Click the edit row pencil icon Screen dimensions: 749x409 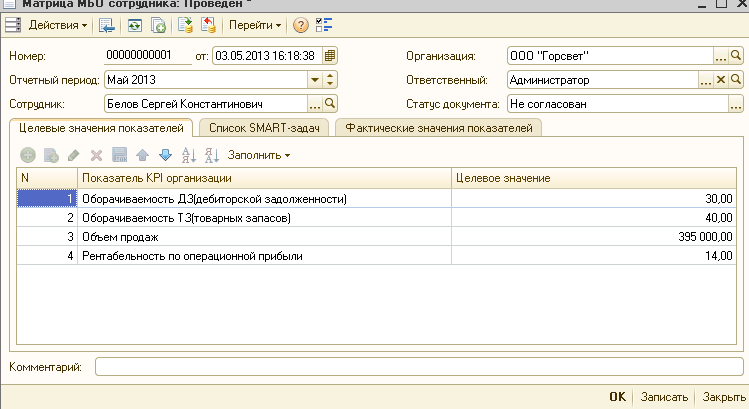pyautogui.click(x=73, y=155)
